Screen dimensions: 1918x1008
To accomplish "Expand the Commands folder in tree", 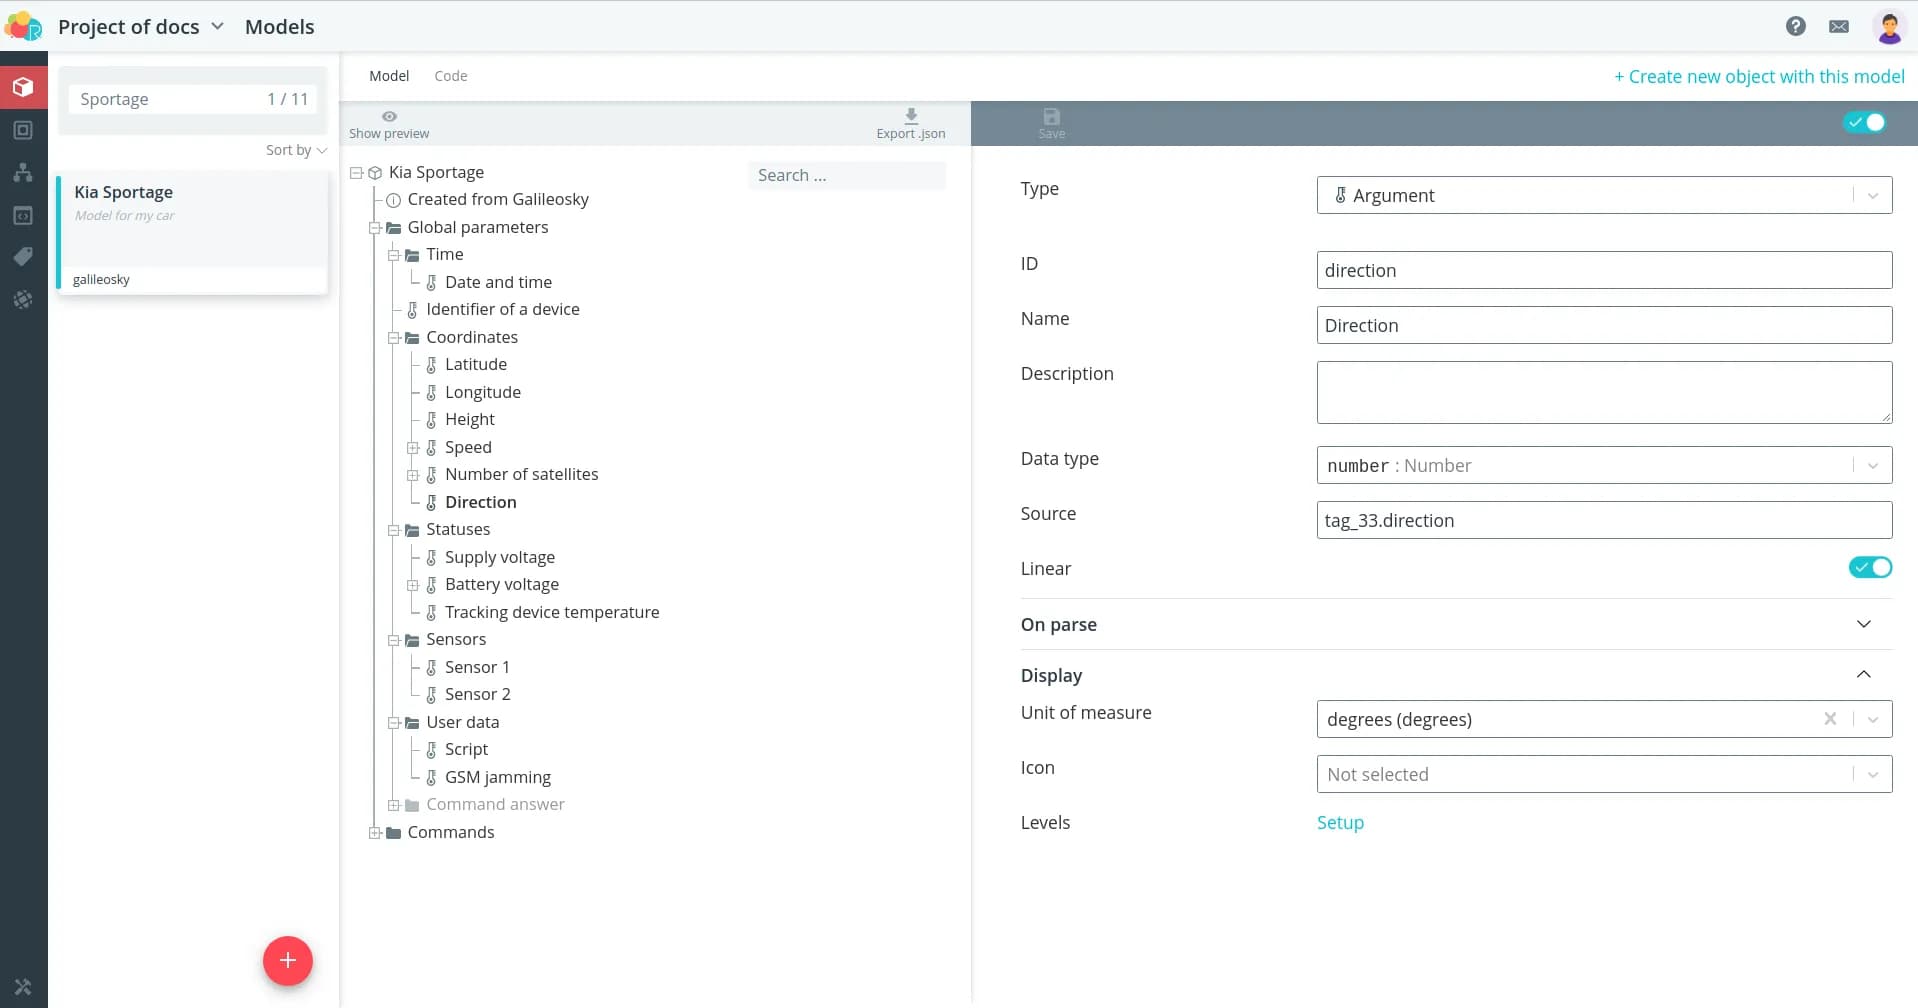I will click(x=375, y=833).
